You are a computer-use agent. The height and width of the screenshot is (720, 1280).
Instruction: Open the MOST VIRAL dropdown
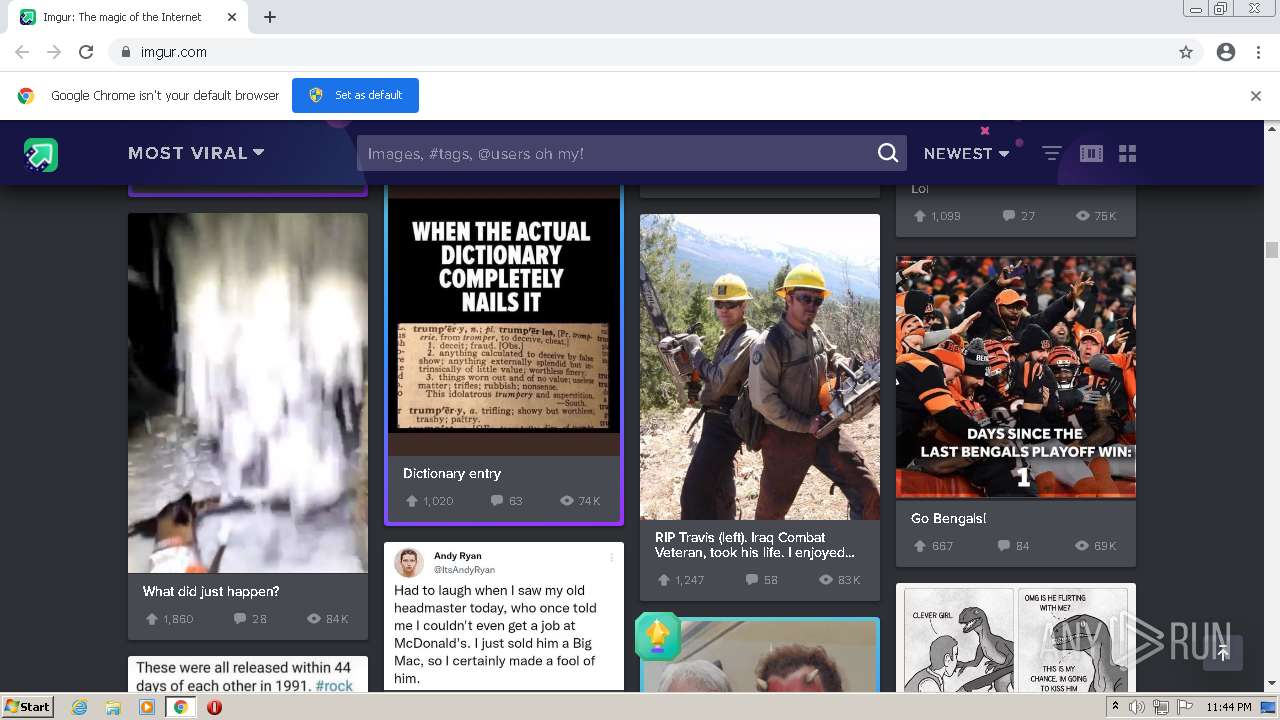[x=196, y=153]
